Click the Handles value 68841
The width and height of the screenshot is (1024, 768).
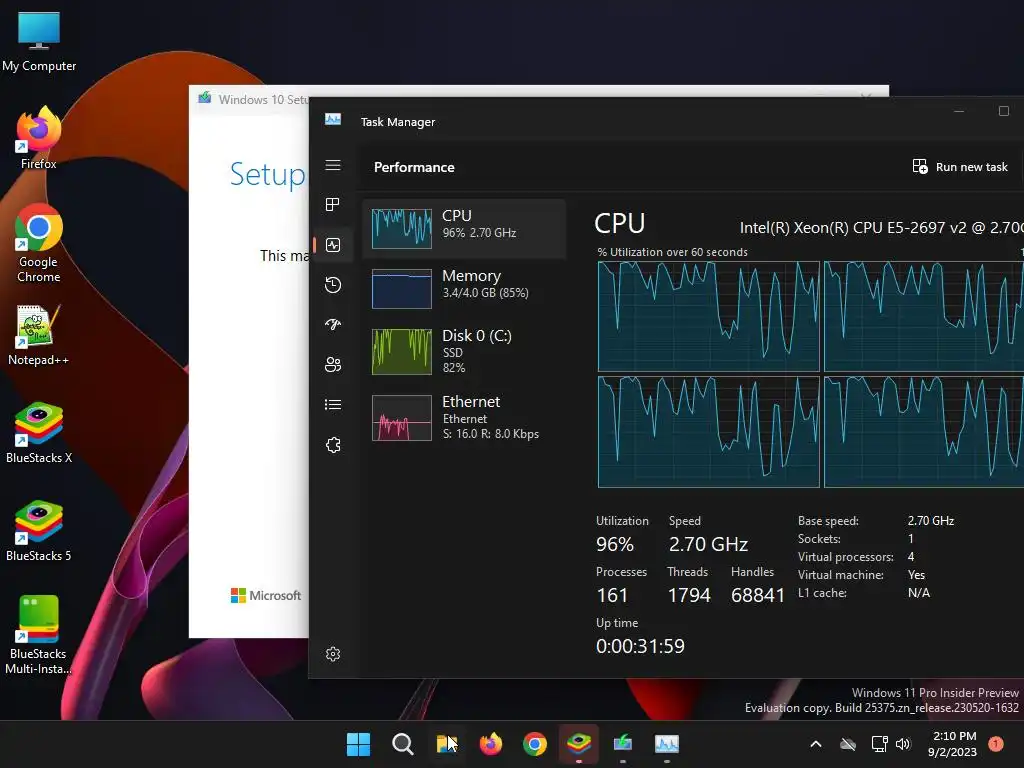click(x=758, y=595)
